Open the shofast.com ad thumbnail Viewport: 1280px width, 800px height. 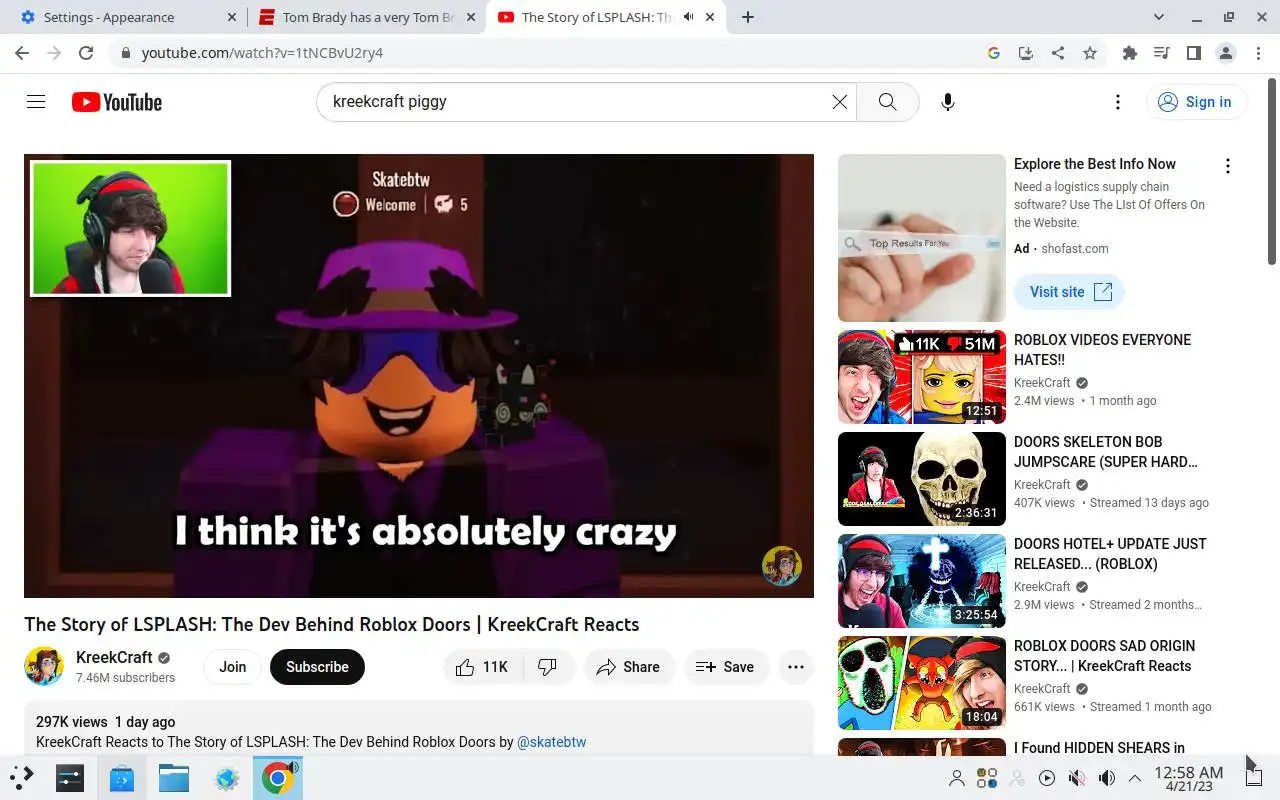click(x=922, y=238)
